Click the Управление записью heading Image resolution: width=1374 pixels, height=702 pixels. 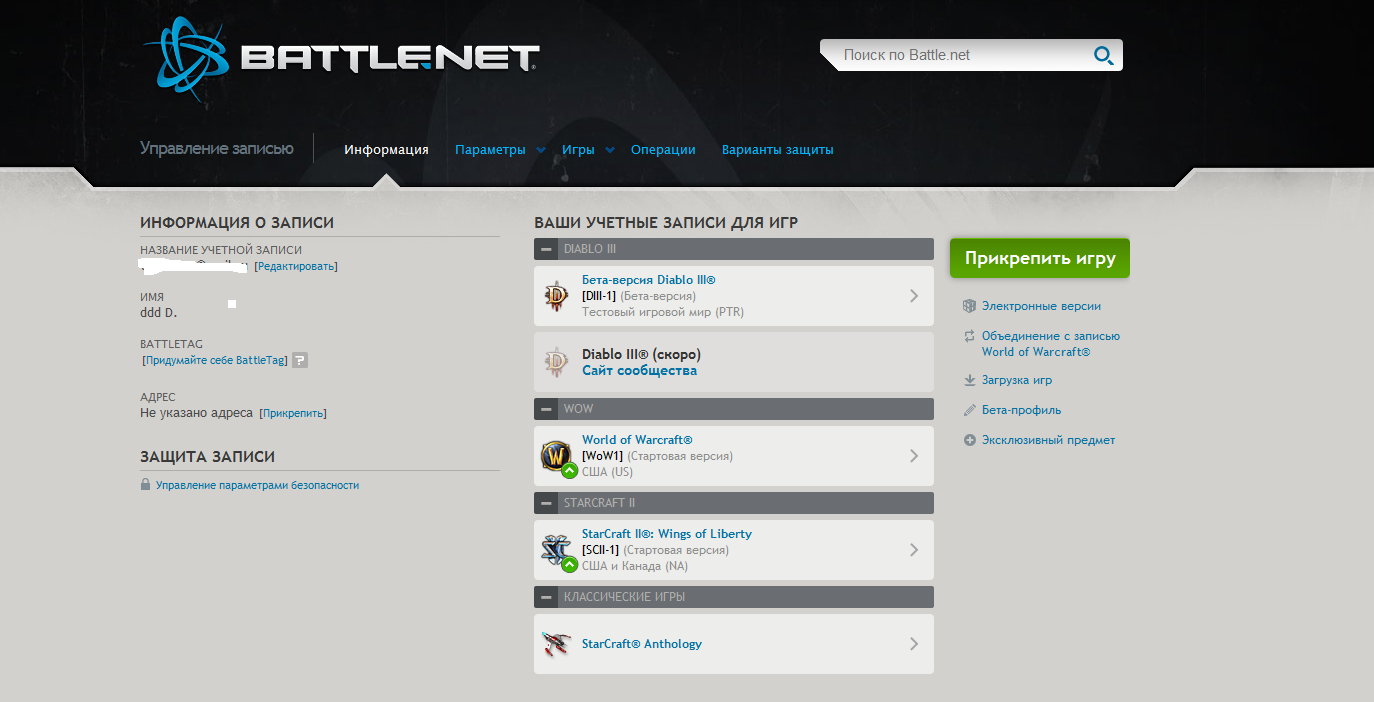(217, 149)
